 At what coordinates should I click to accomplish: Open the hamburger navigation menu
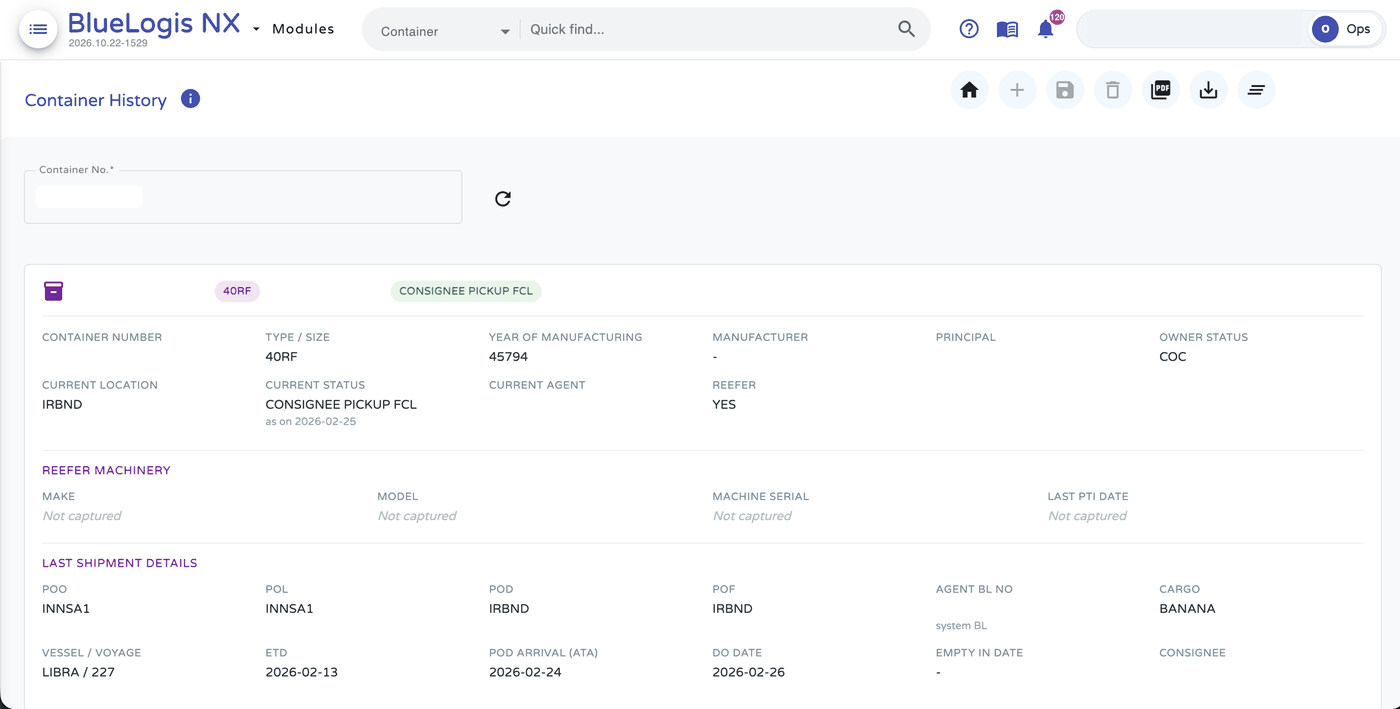click(38, 29)
